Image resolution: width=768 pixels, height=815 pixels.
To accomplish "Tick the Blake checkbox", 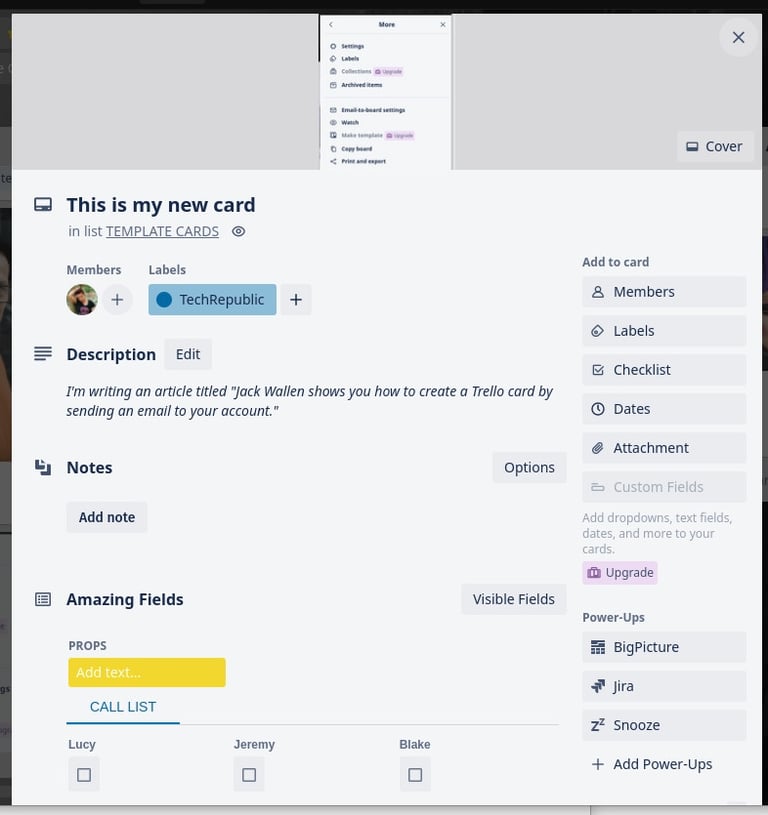I will 415,774.
